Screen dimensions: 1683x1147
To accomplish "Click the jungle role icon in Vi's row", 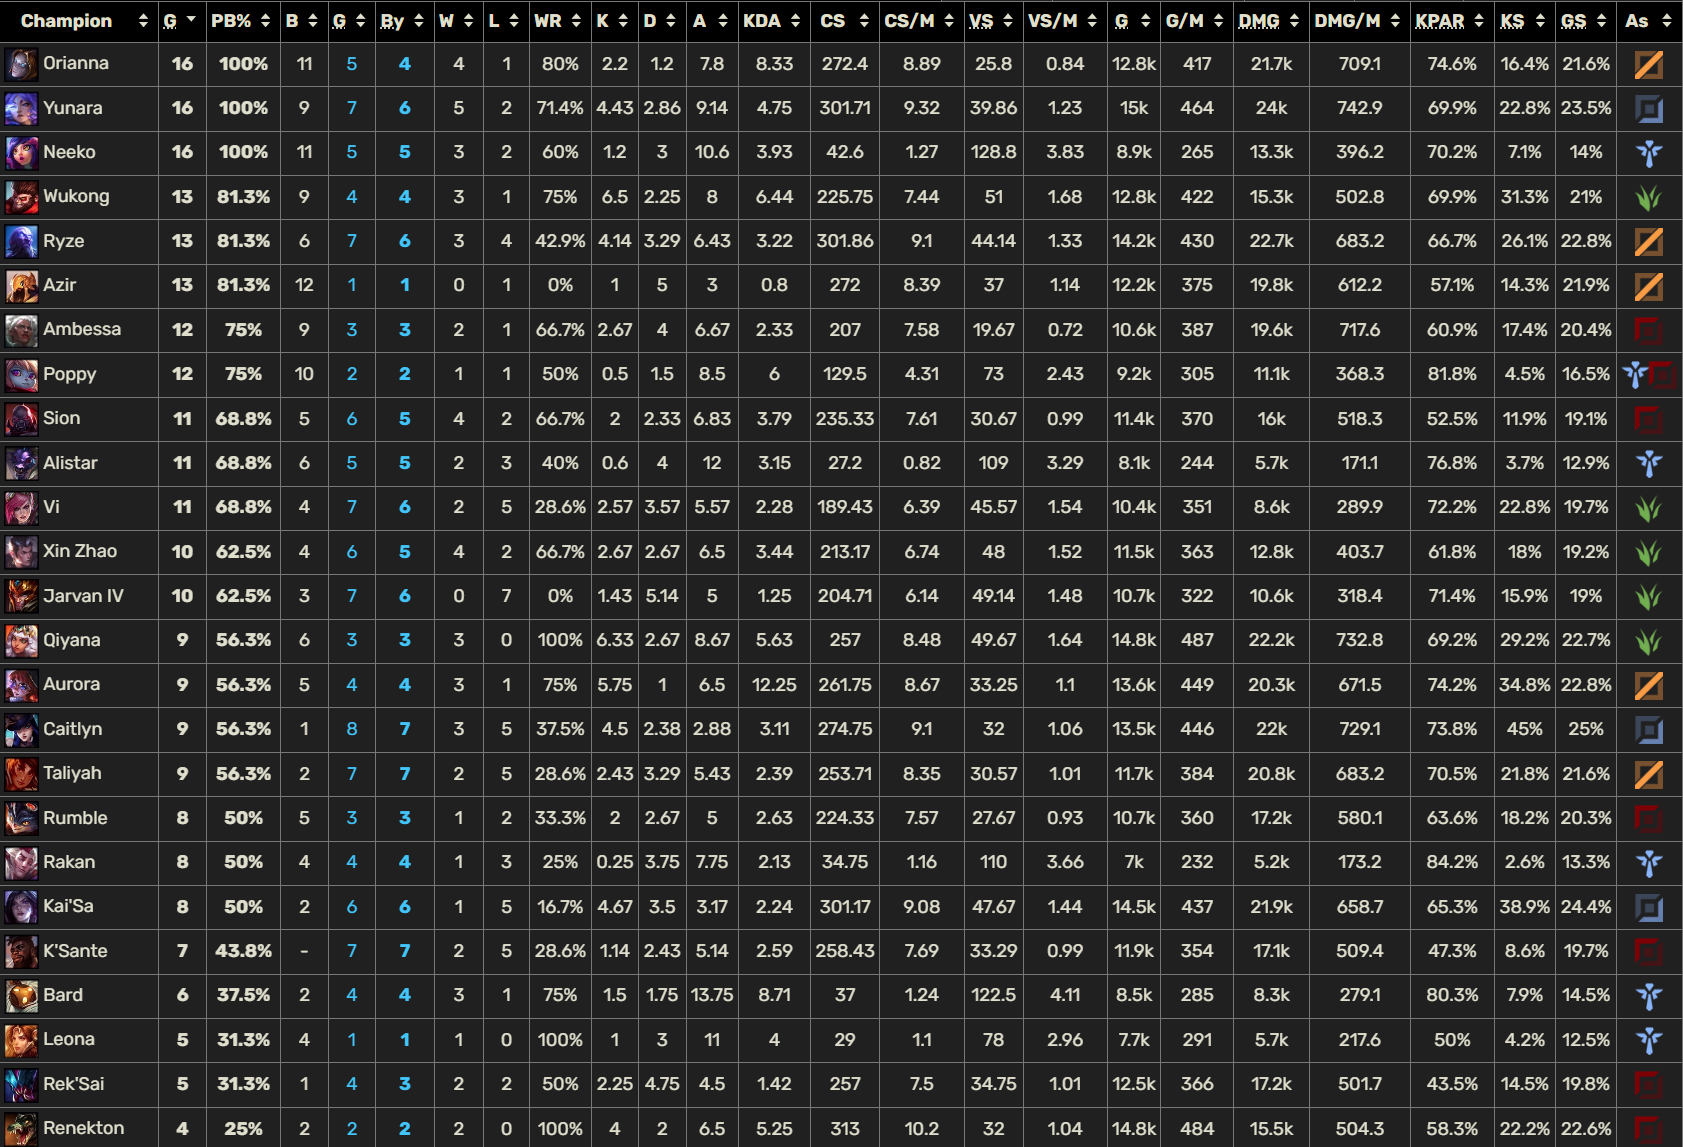I will (x=1649, y=507).
